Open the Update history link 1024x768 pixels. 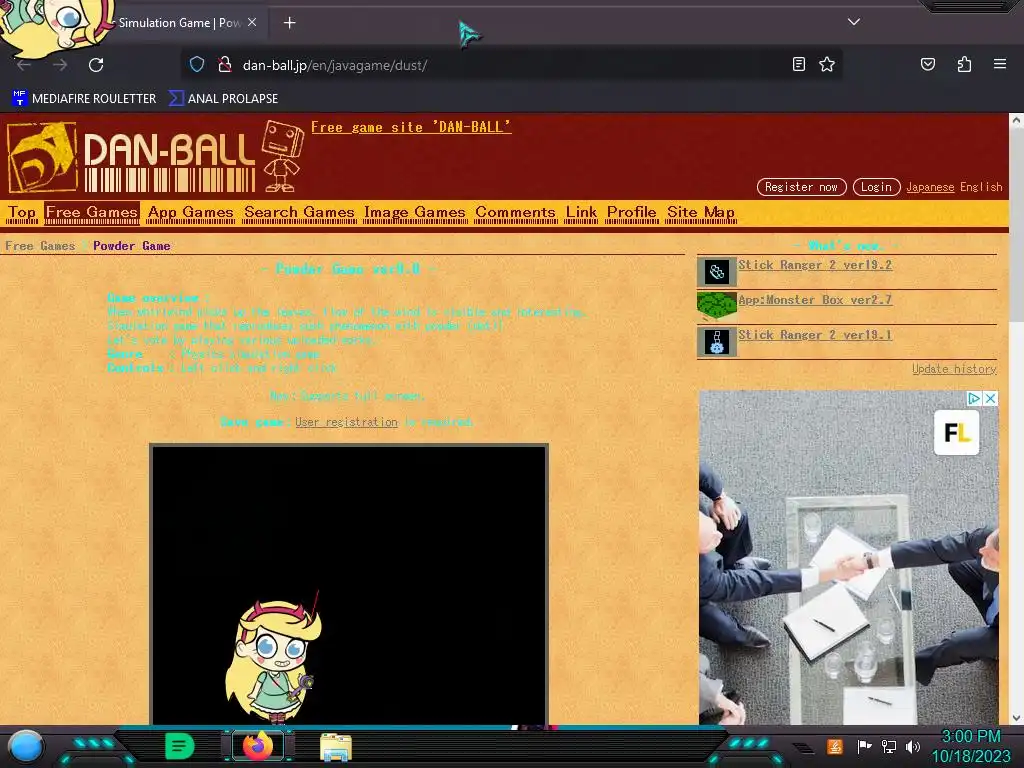click(x=954, y=369)
